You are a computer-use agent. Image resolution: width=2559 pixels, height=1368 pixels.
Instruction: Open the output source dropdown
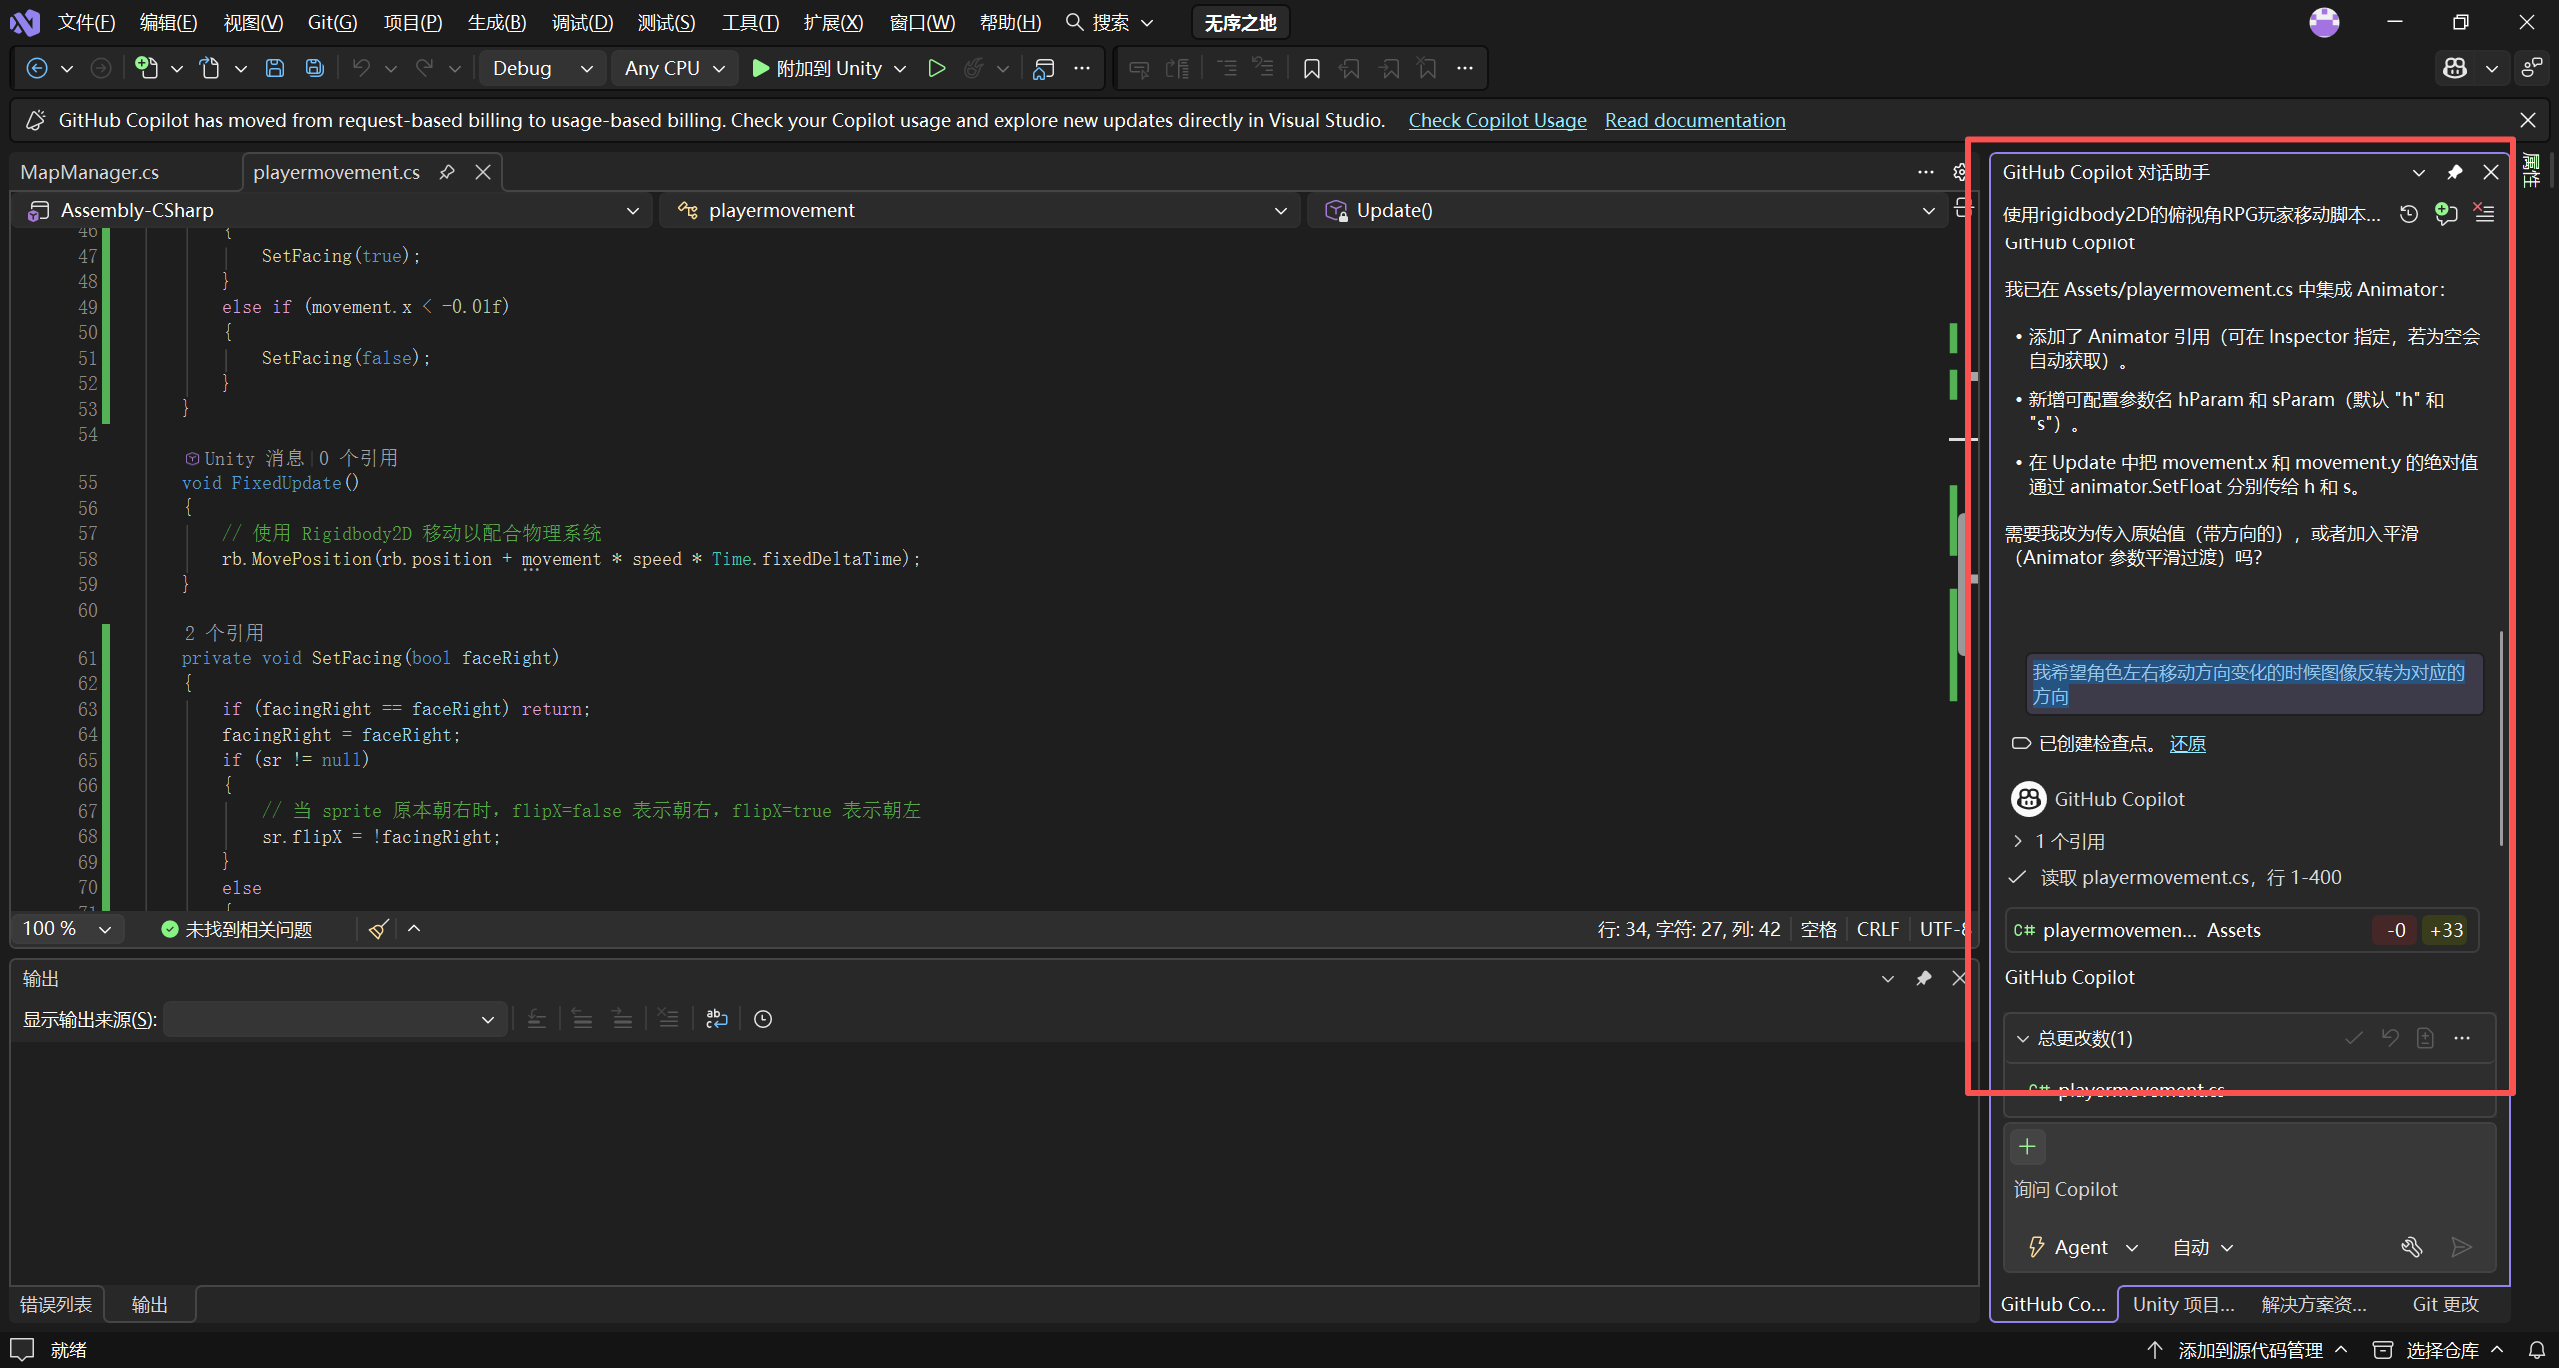(334, 1019)
